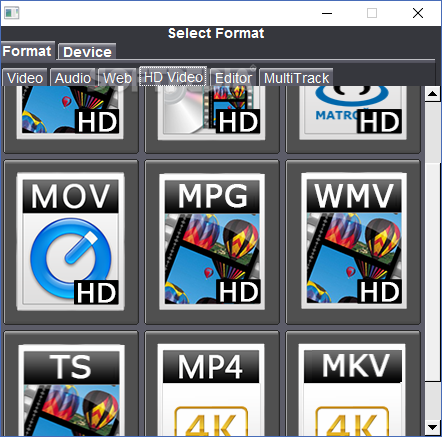Screen dimensions: 442x437
Task: Open the MultiTrack sub-tab
Action: pos(296,78)
